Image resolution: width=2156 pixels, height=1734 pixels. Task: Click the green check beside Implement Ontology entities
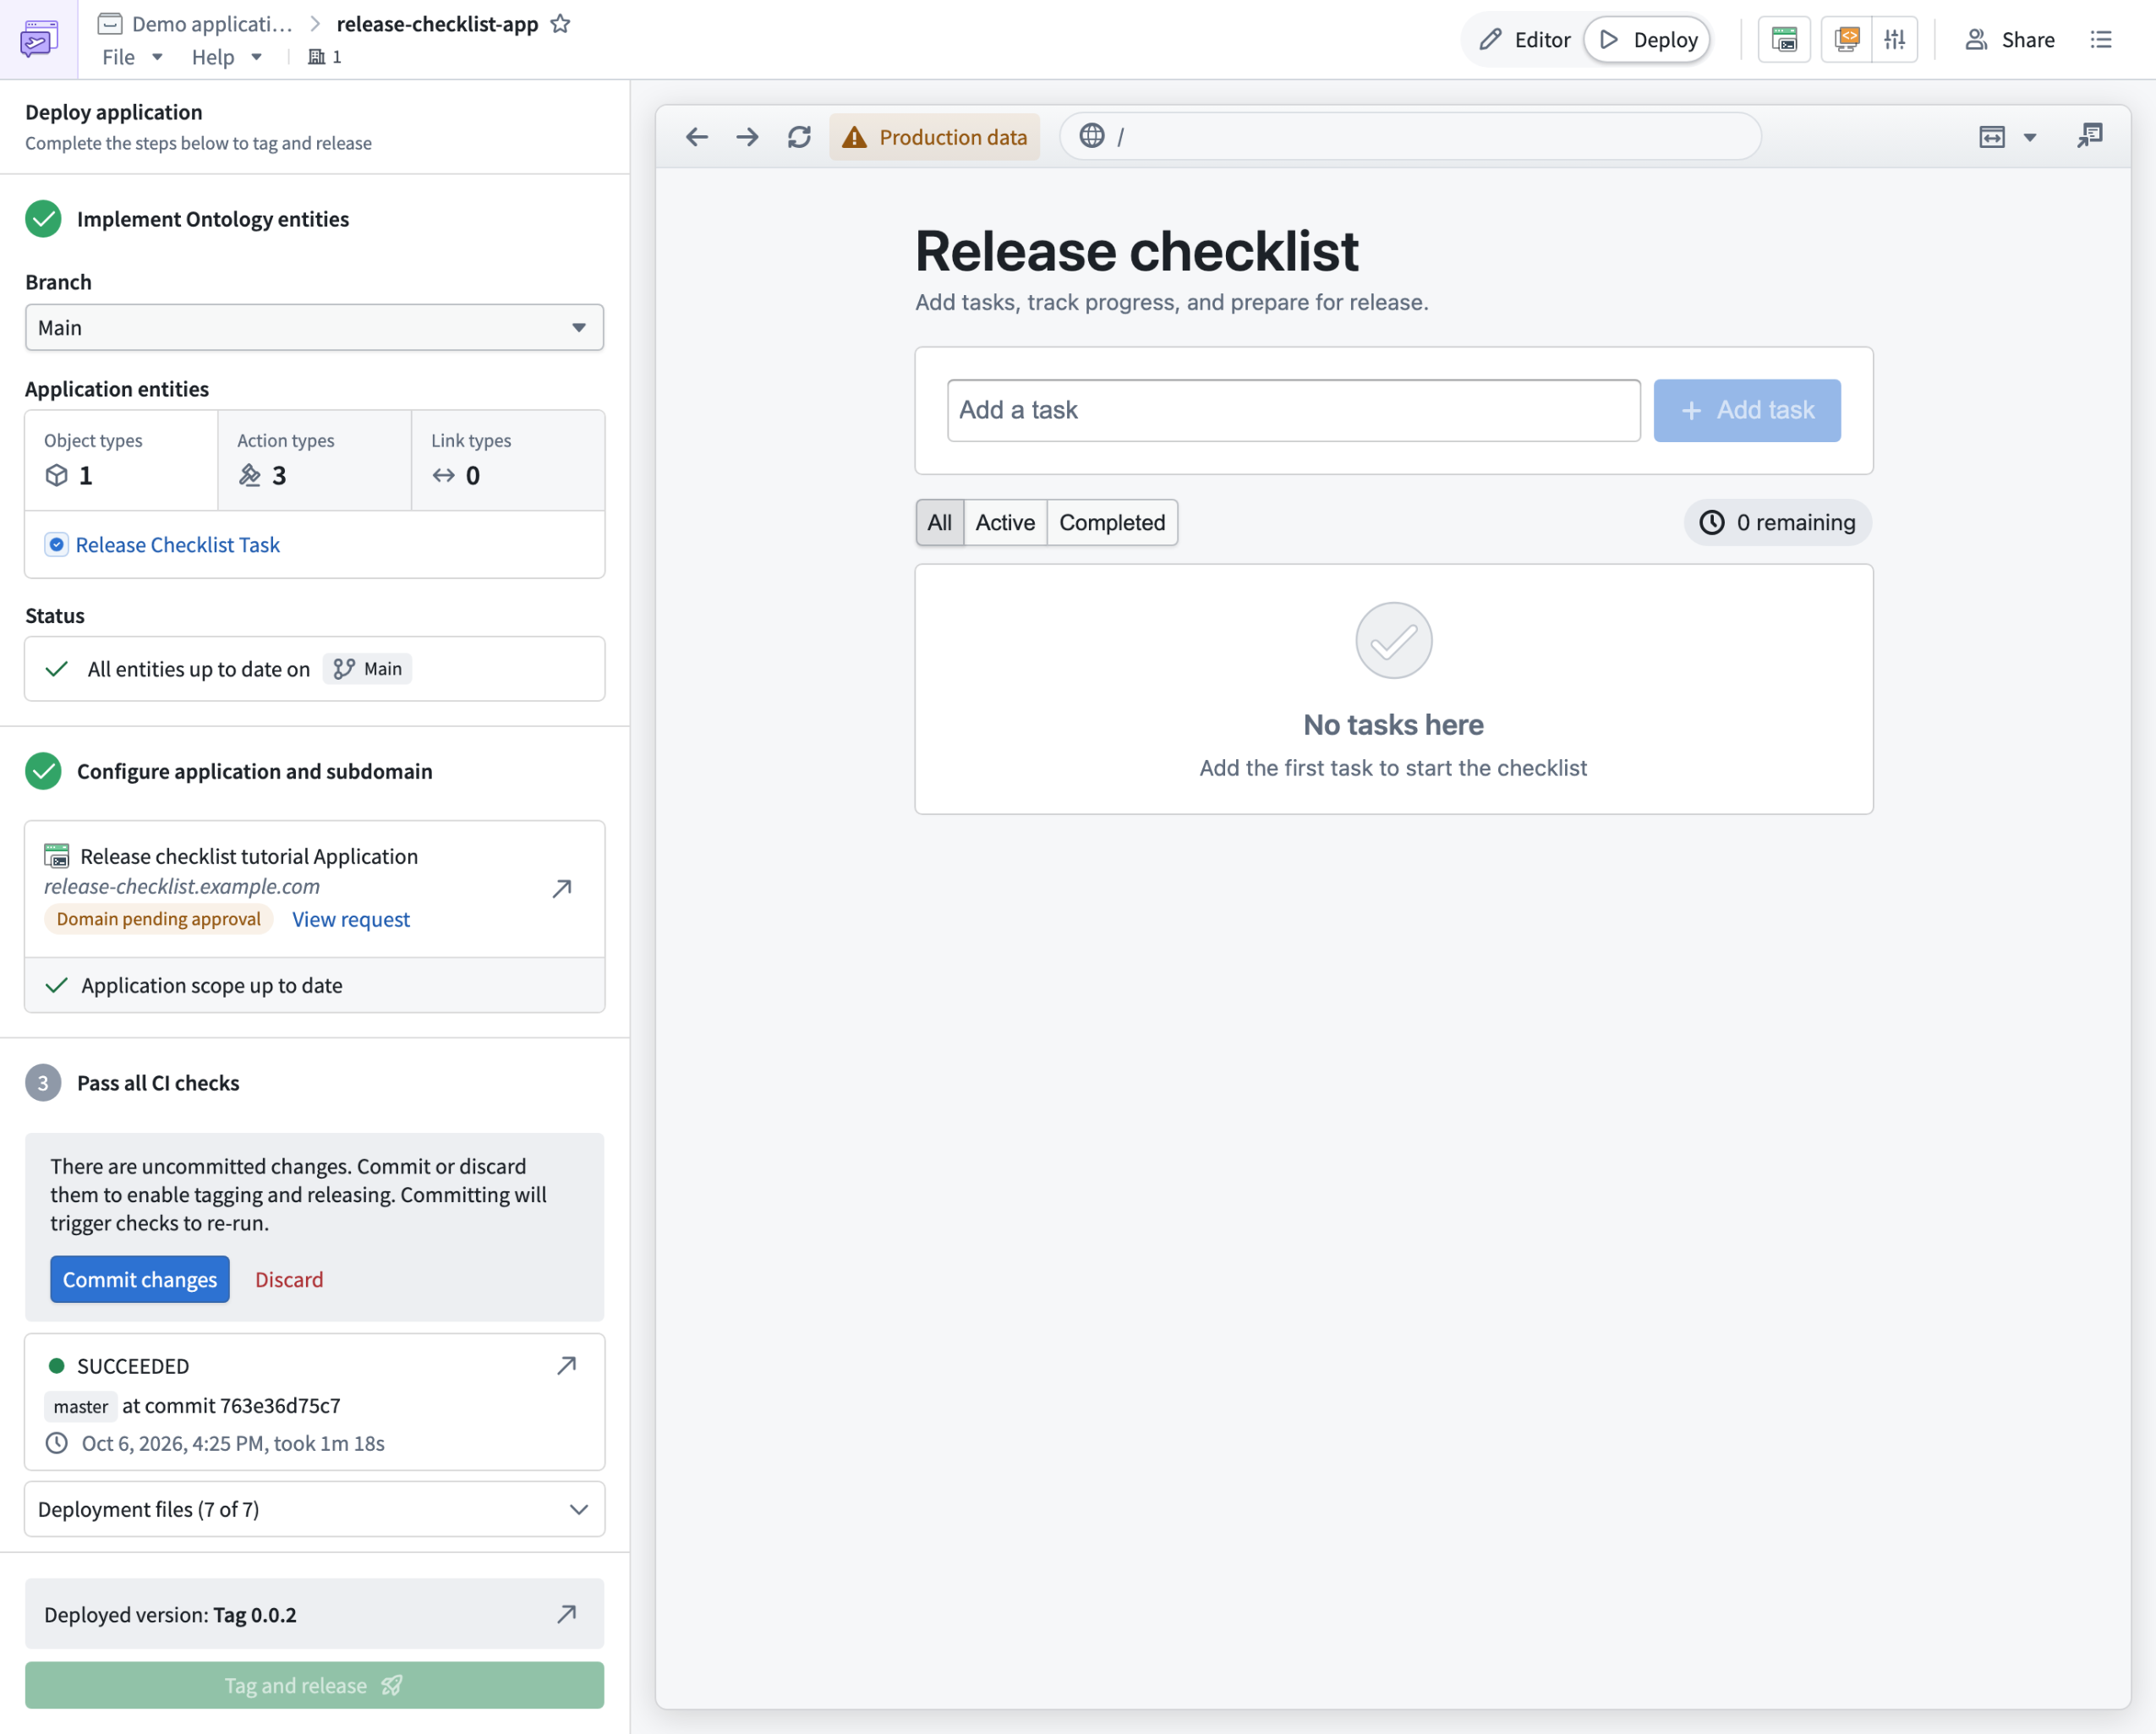pyautogui.click(x=43, y=219)
